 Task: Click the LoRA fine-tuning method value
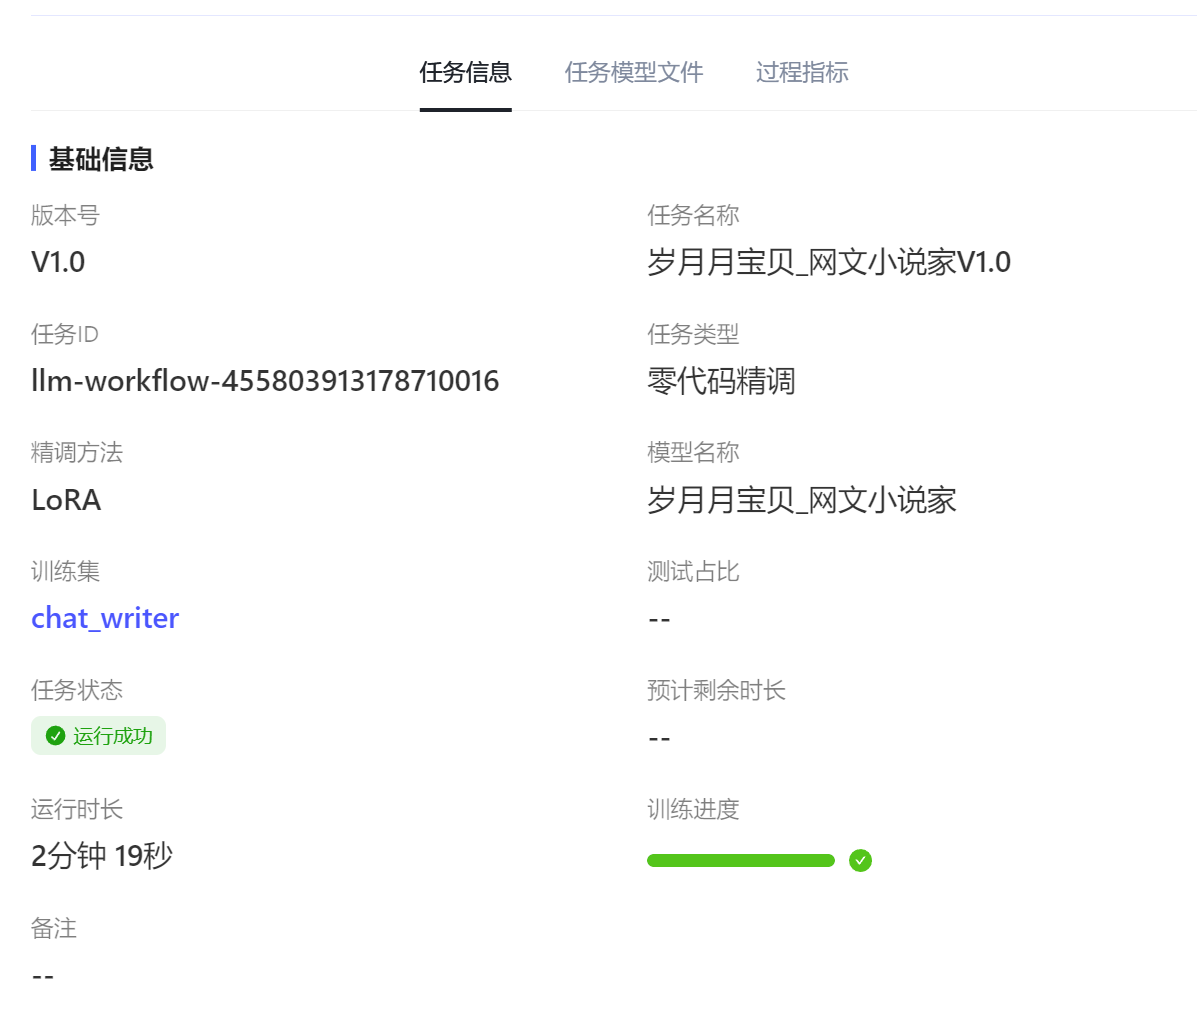66,500
